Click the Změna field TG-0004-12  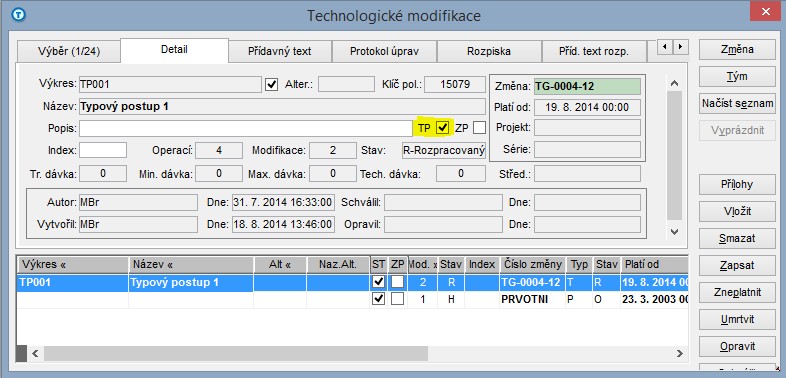pyautogui.click(x=587, y=86)
